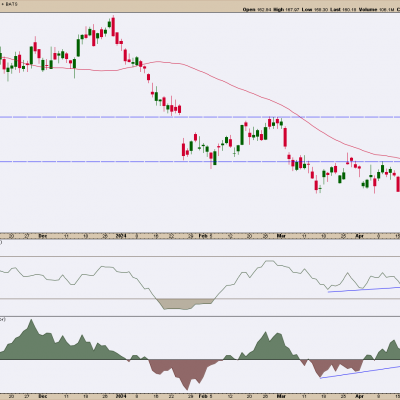Select the blue trendline in bottom histogram panel

360,372
